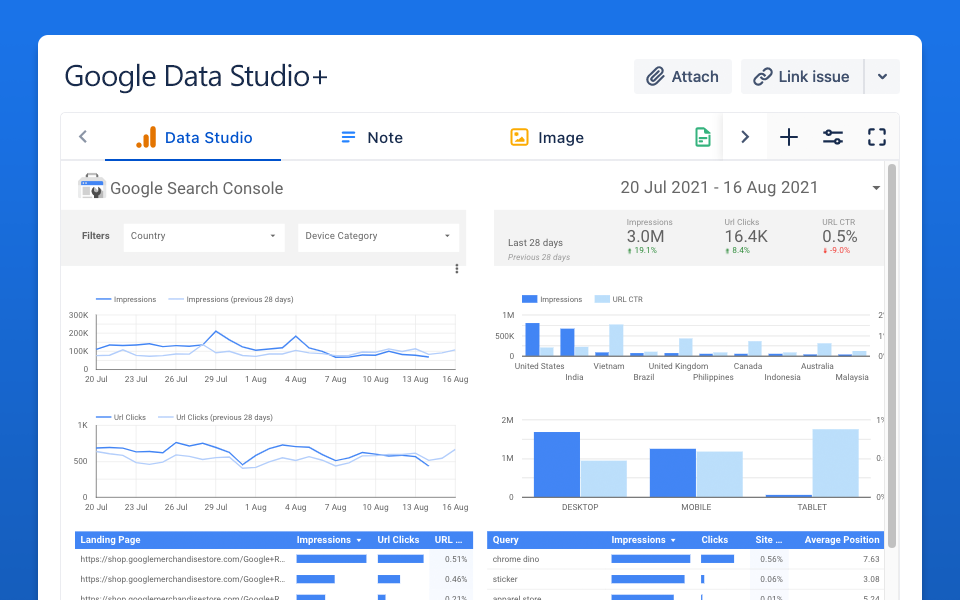Click the 7.63 average position cell

[x=871, y=559]
